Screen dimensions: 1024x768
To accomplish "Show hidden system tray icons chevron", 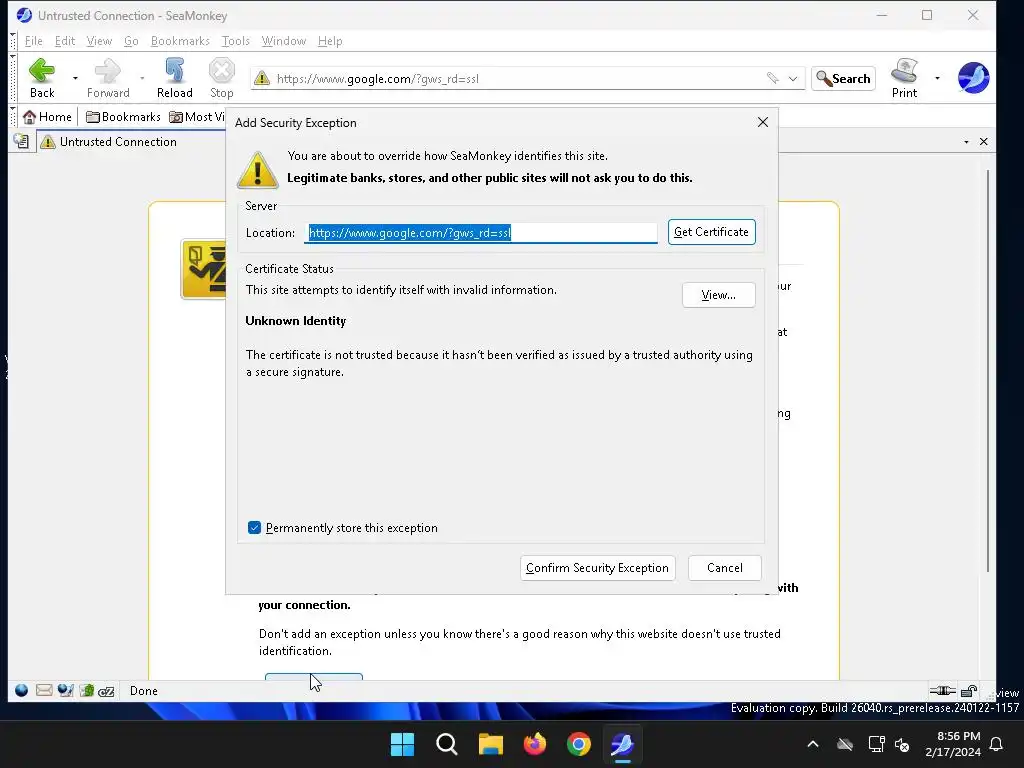I will click(x=813, y=744).
